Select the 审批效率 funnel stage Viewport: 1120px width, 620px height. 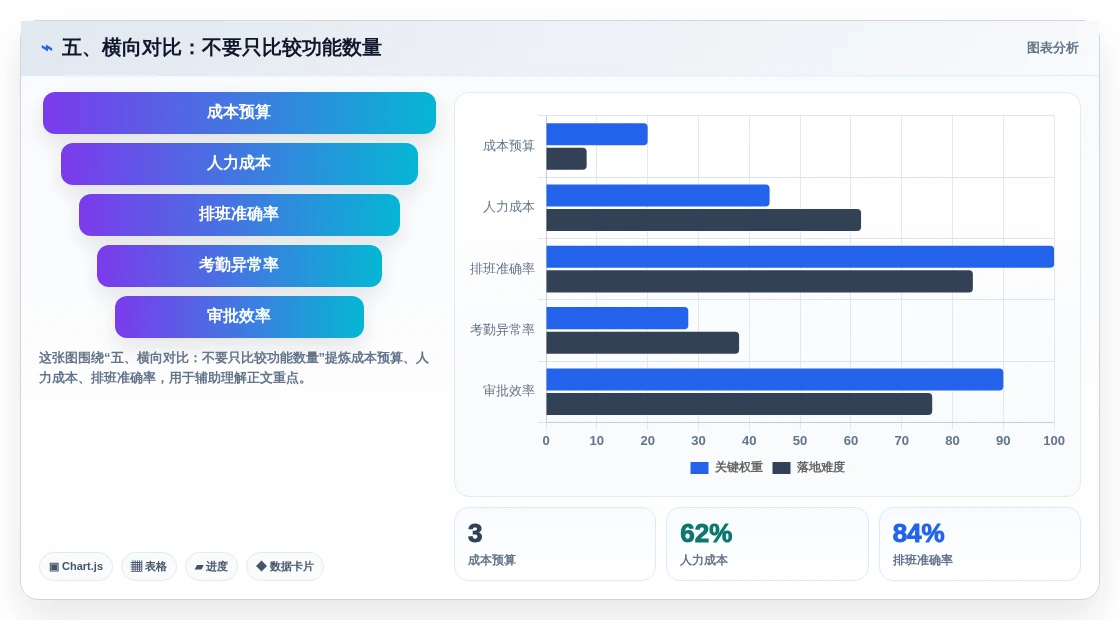tap(239, 316)
